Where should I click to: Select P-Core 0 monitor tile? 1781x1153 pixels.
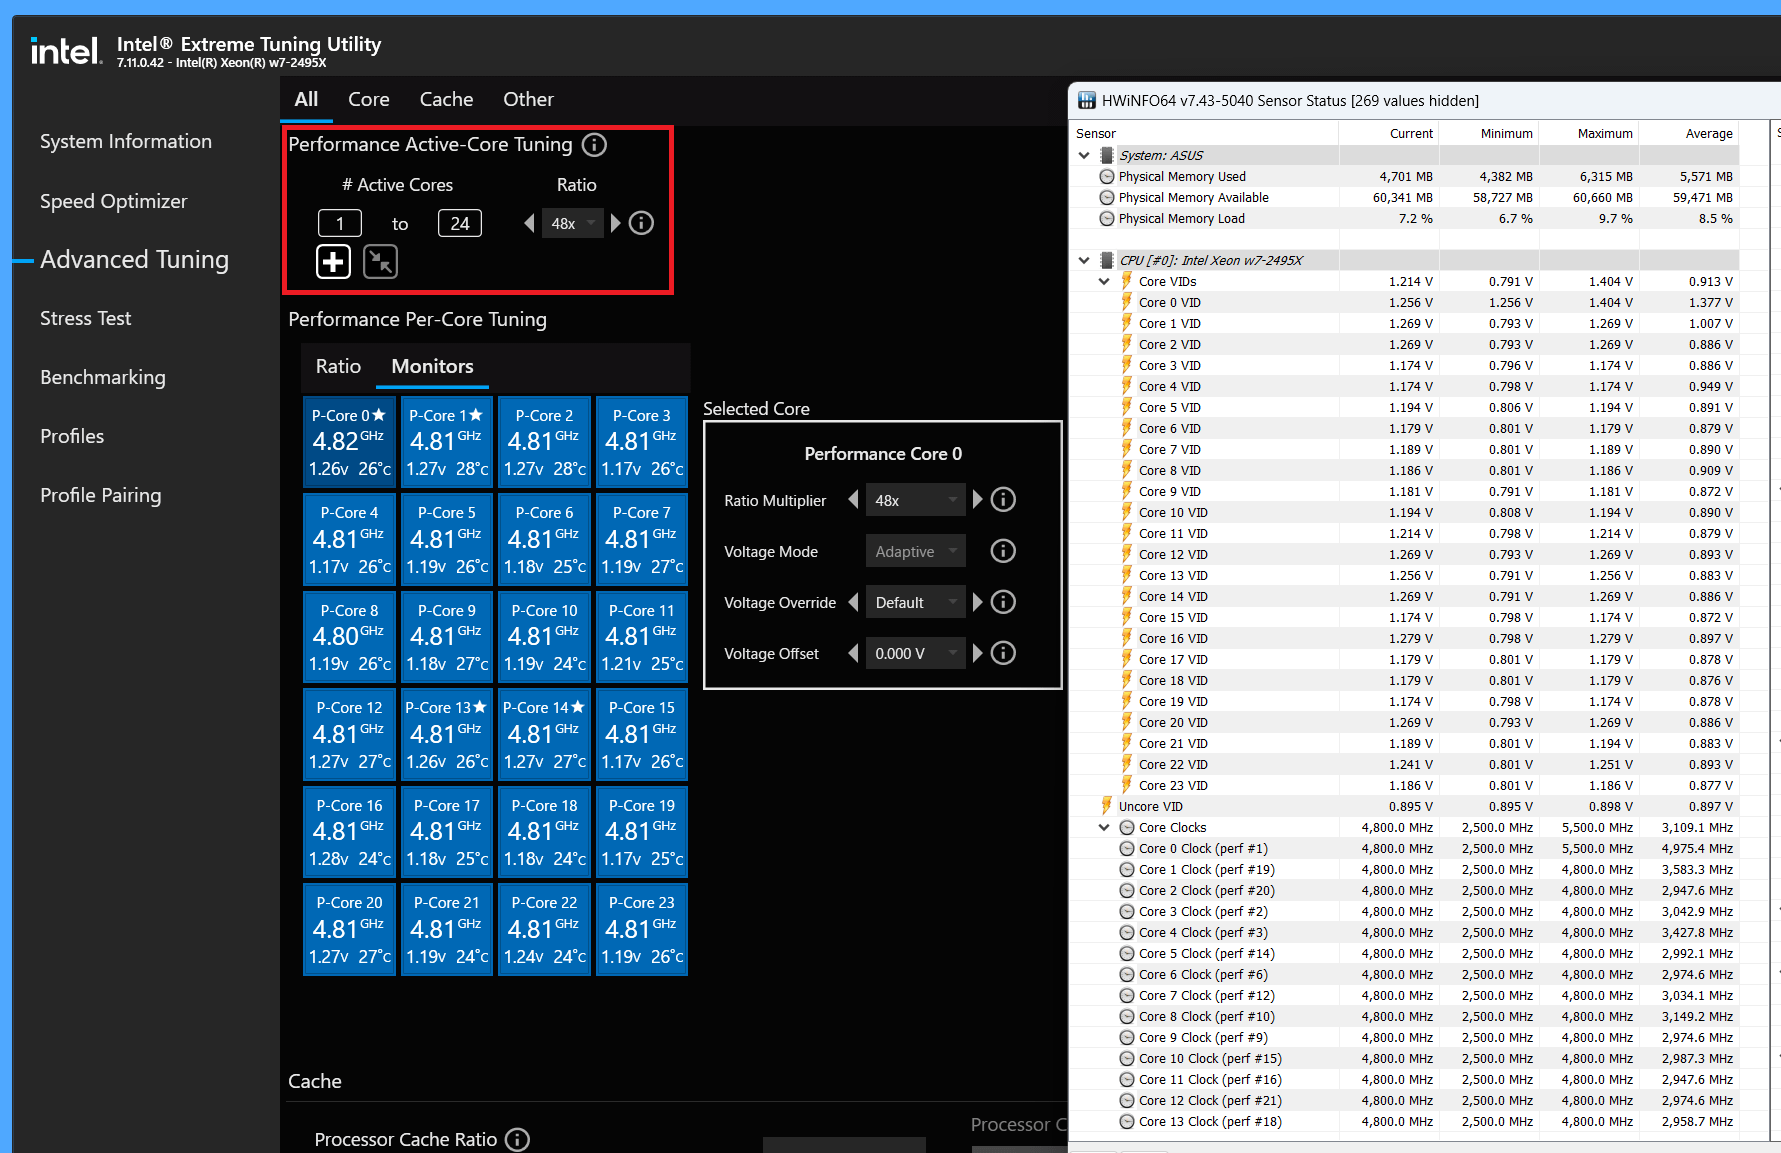(x=350, y=442)
